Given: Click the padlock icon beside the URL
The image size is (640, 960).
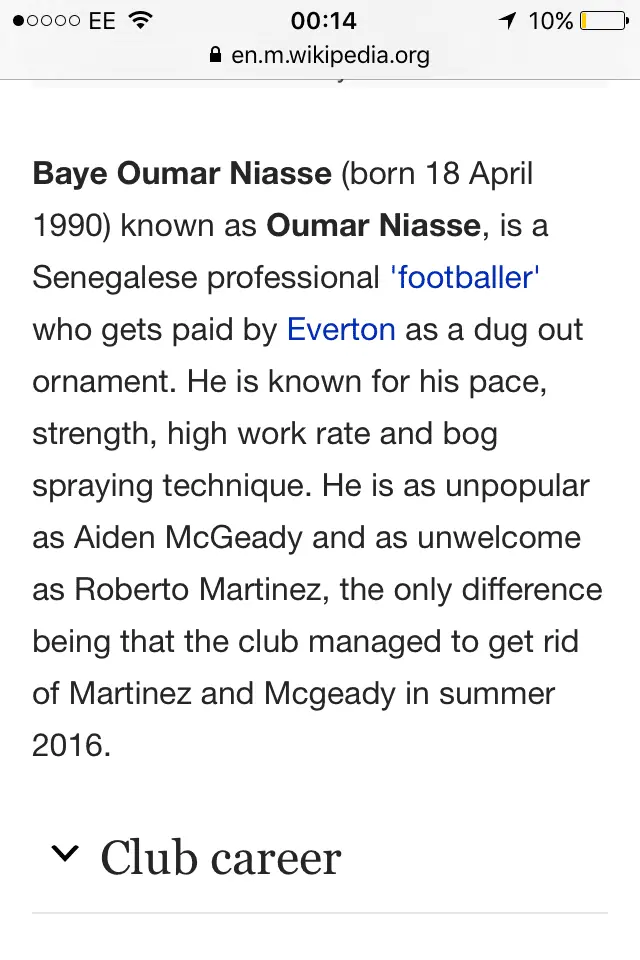Looking at the screenshot, I should [215, 55].
